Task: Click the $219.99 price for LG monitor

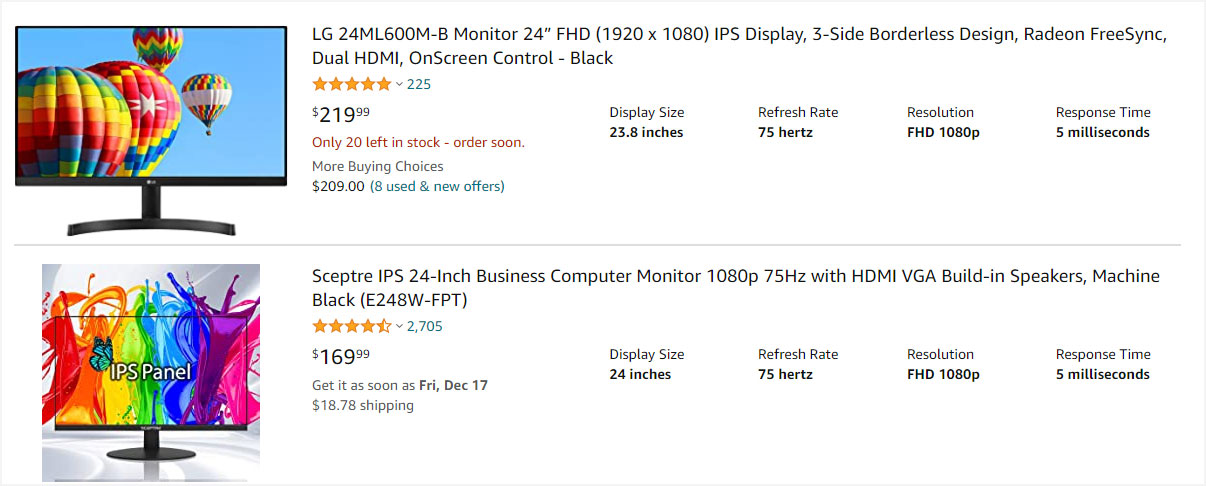Action: click(341, 114)
